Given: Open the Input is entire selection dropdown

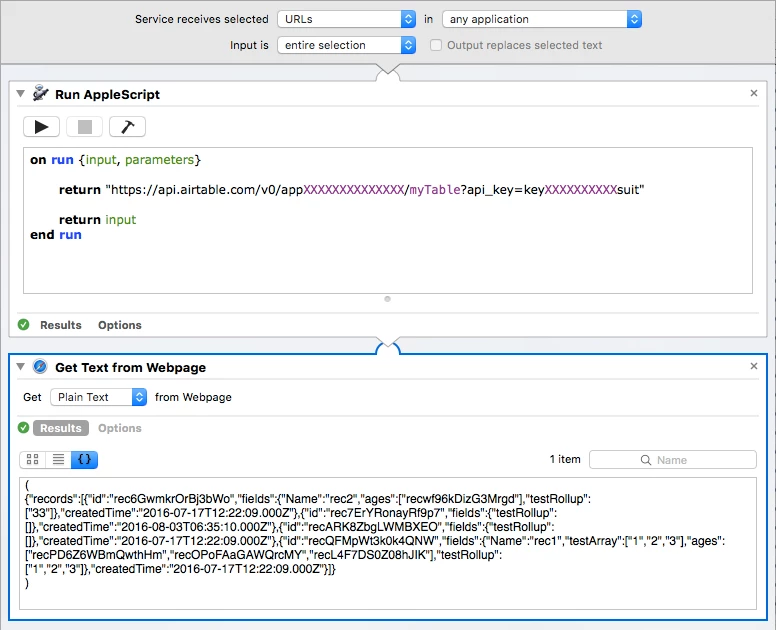Looking at the screenshot, I should (346, 45).
